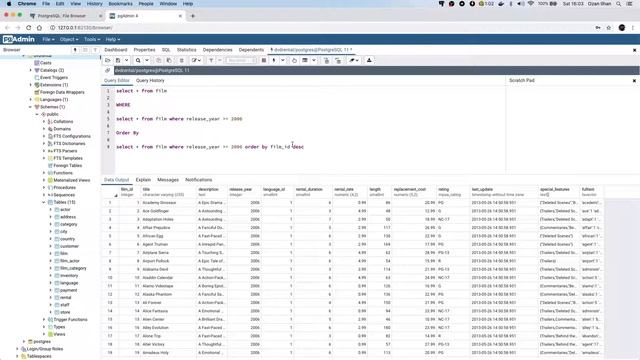Open the Execute options dropdown arrow
Image resolution: width=640 pixels, height=360 pixels.
click(282, 60)
